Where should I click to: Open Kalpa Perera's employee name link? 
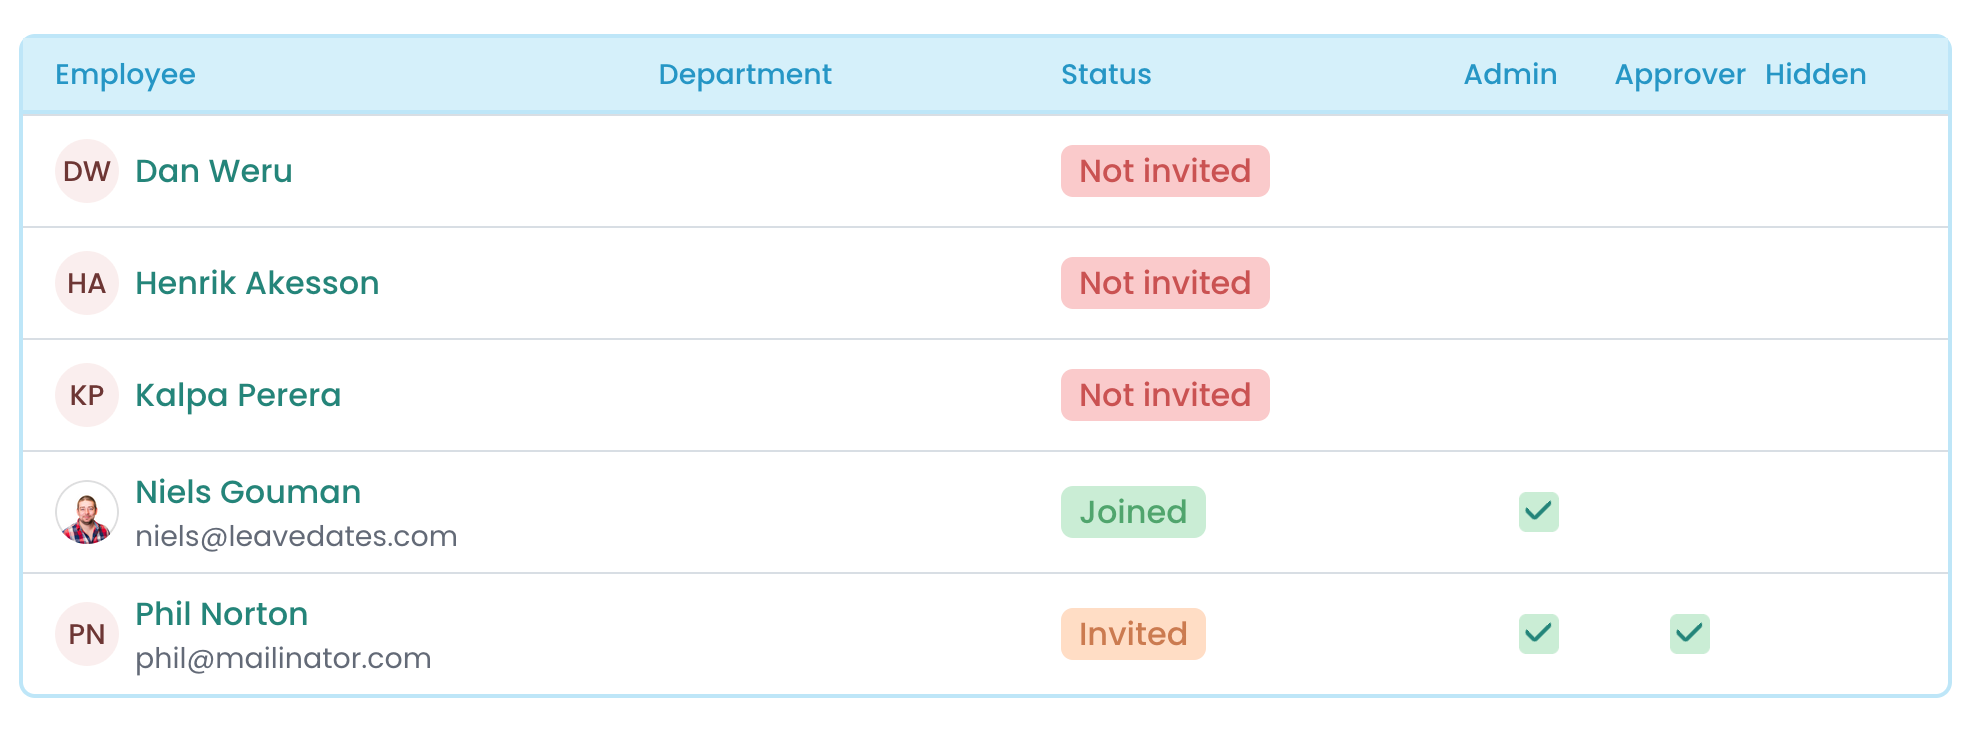(x=238, y=395)
